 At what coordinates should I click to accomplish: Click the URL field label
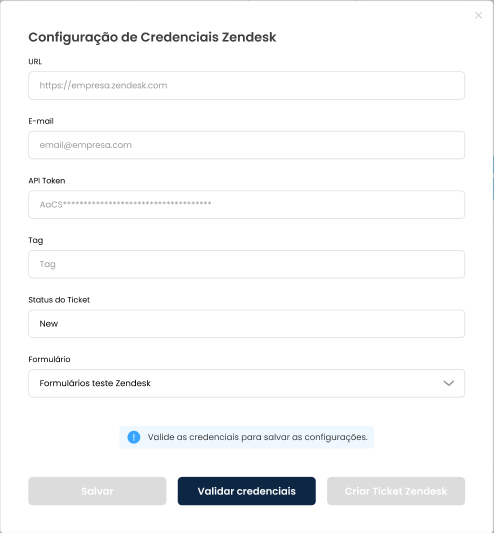(x=35, y=62)
